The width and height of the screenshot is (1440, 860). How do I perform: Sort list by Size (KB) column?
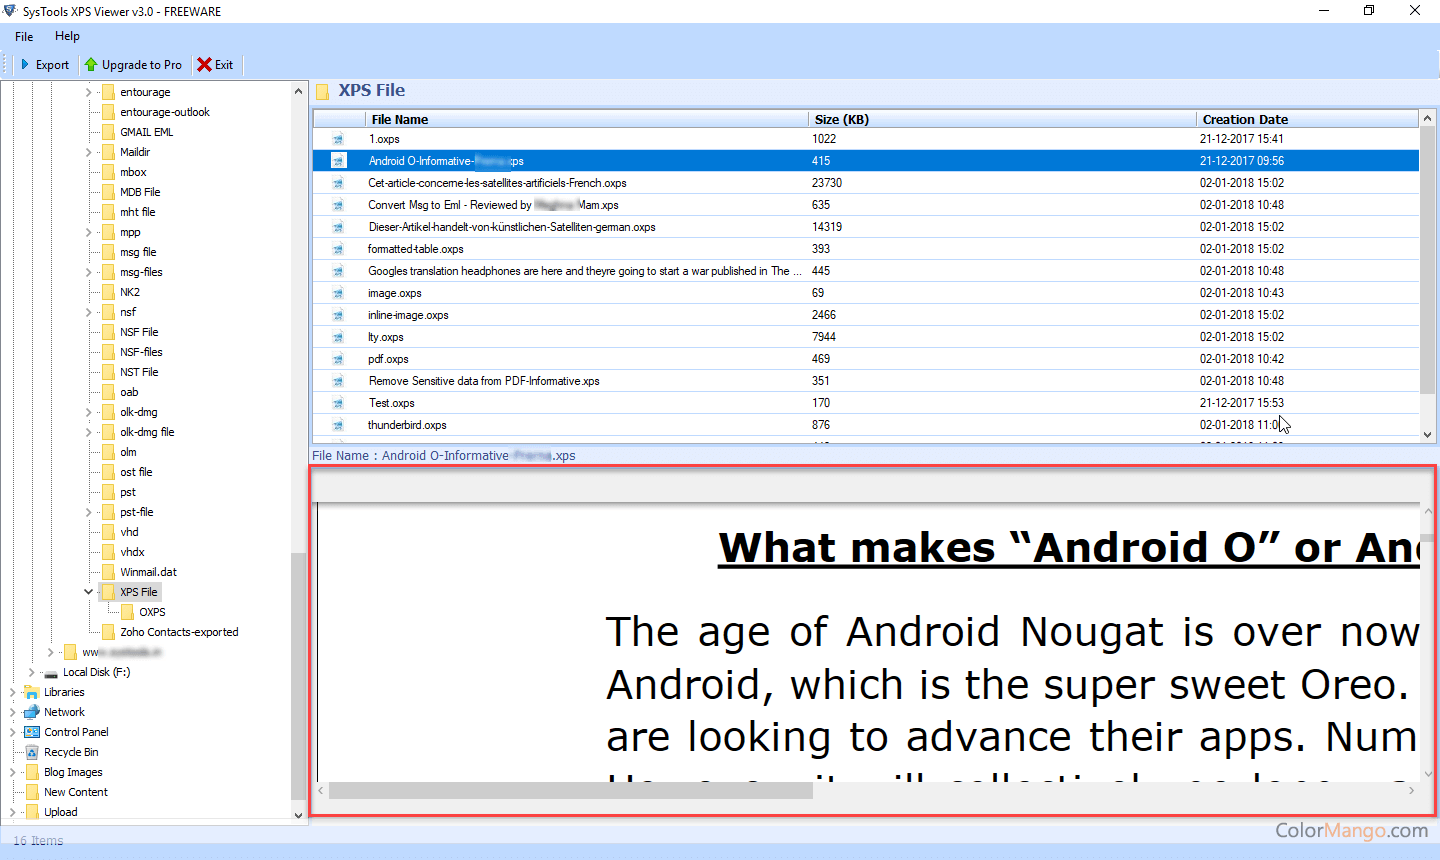tap(841, 119)
